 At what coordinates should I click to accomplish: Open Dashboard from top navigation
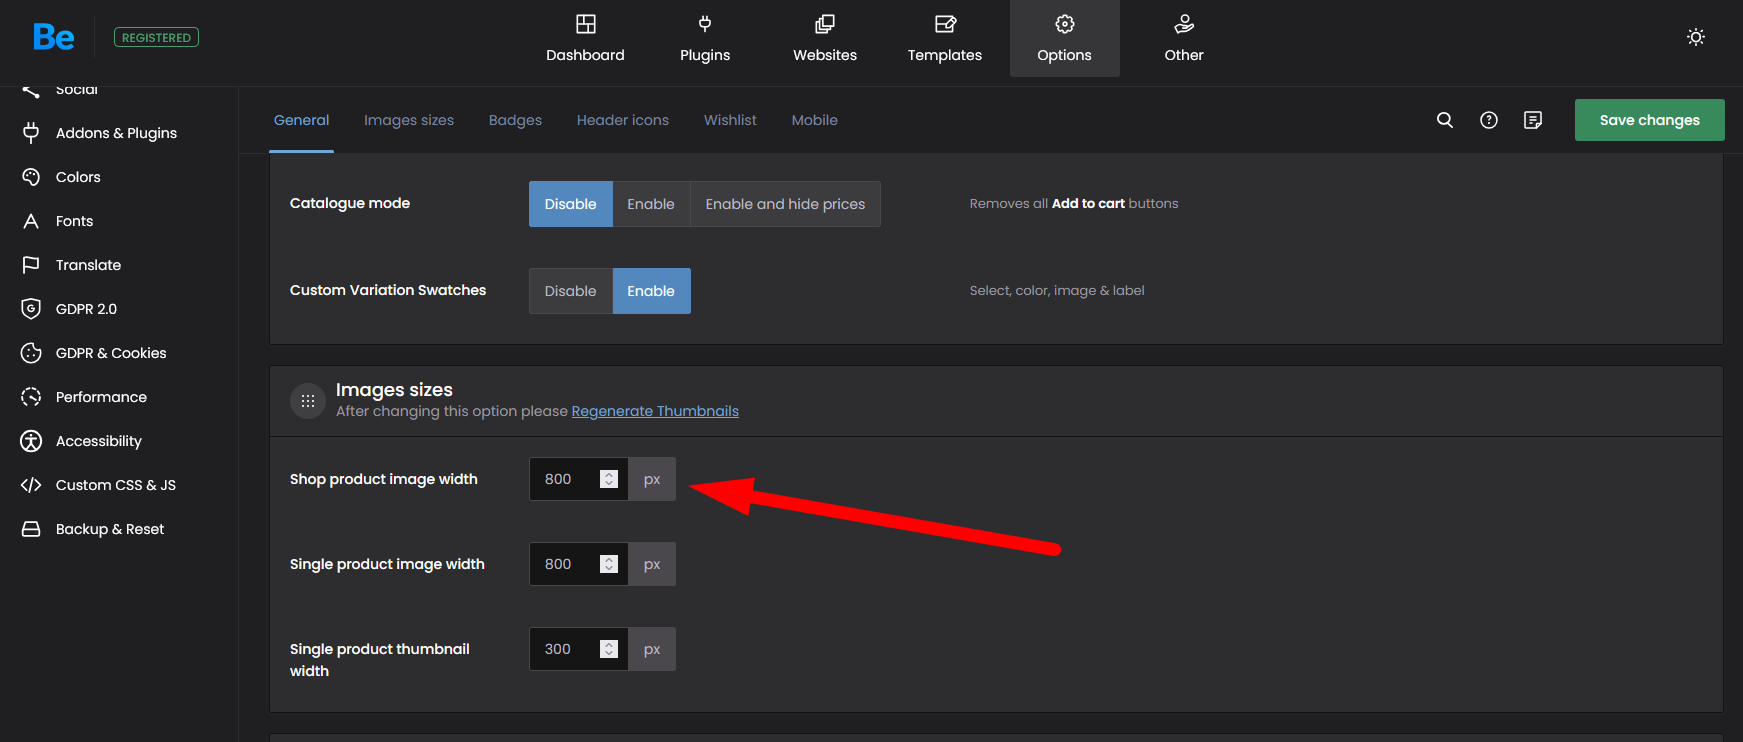click(x=585, y=39)
